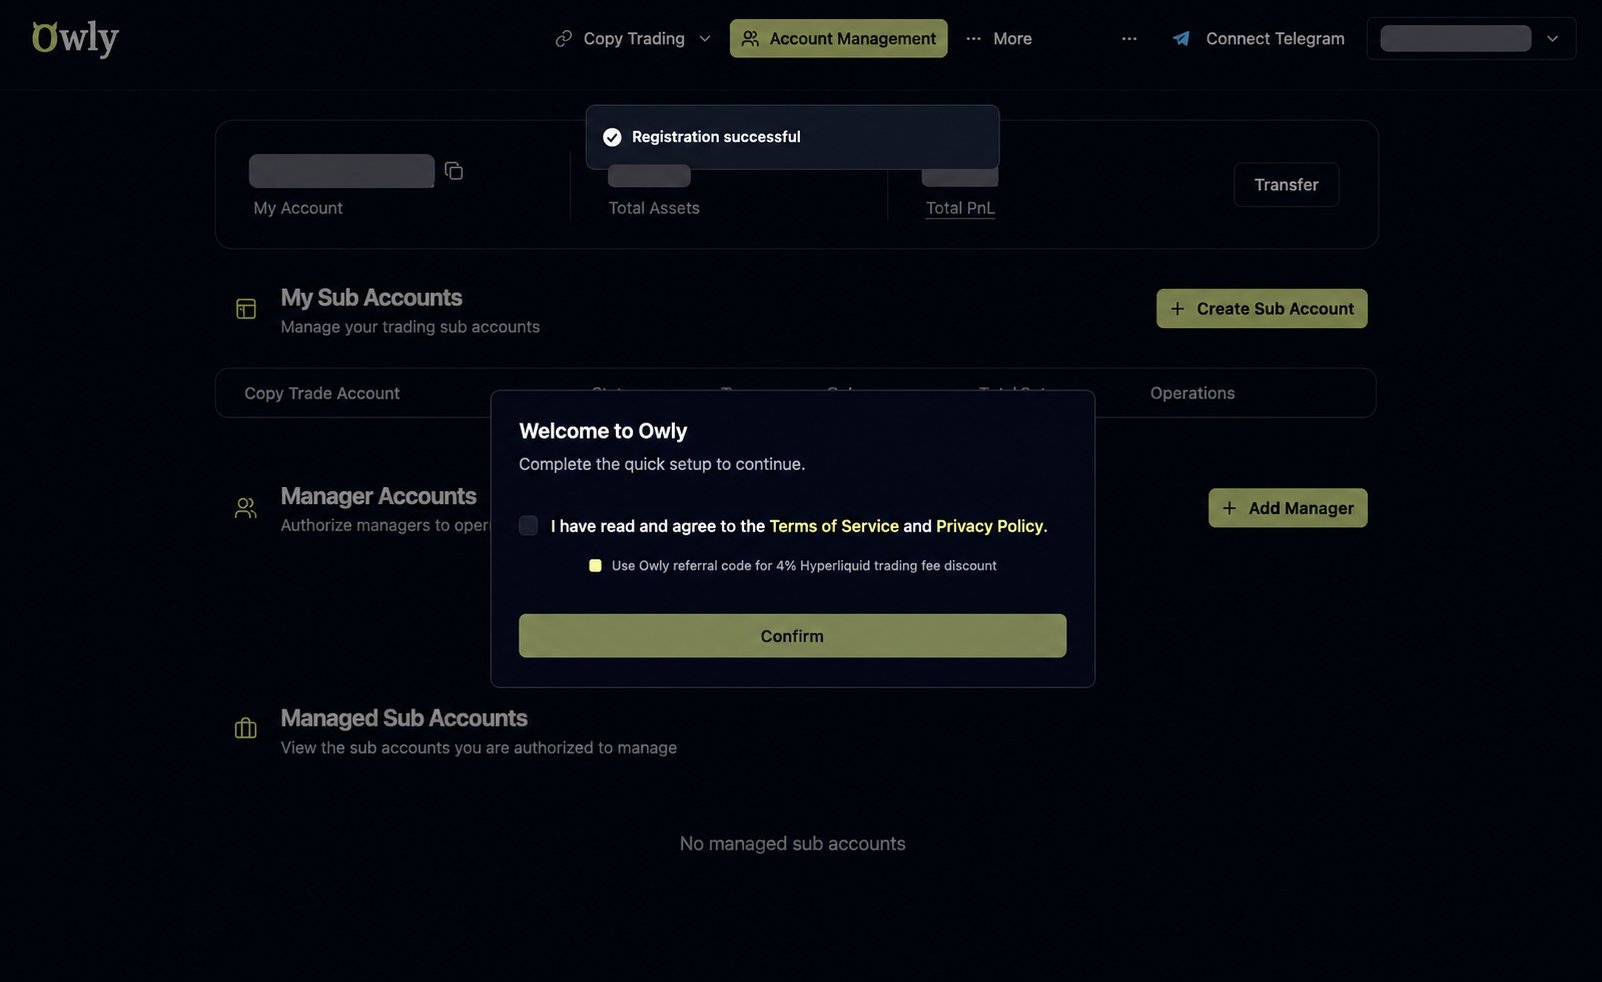Click the Manager Accounts people icon

pyautogui.click(x=246, y=508)
